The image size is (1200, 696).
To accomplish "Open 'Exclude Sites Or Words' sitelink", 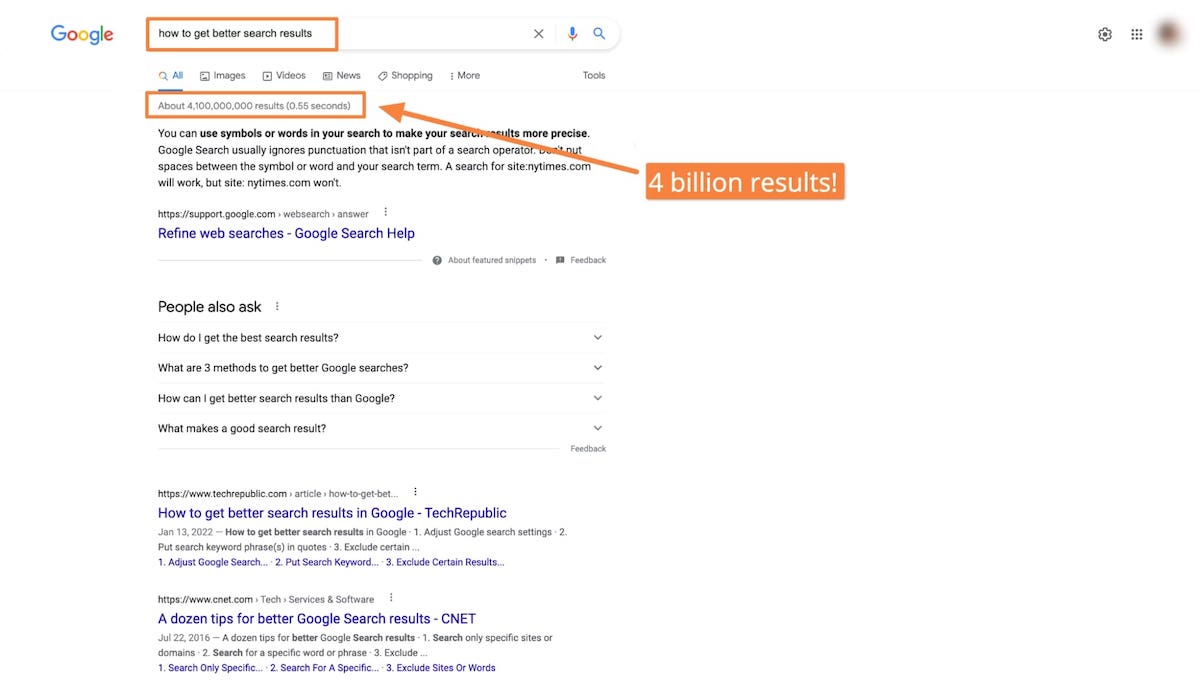I will click(x=440, y=668).
